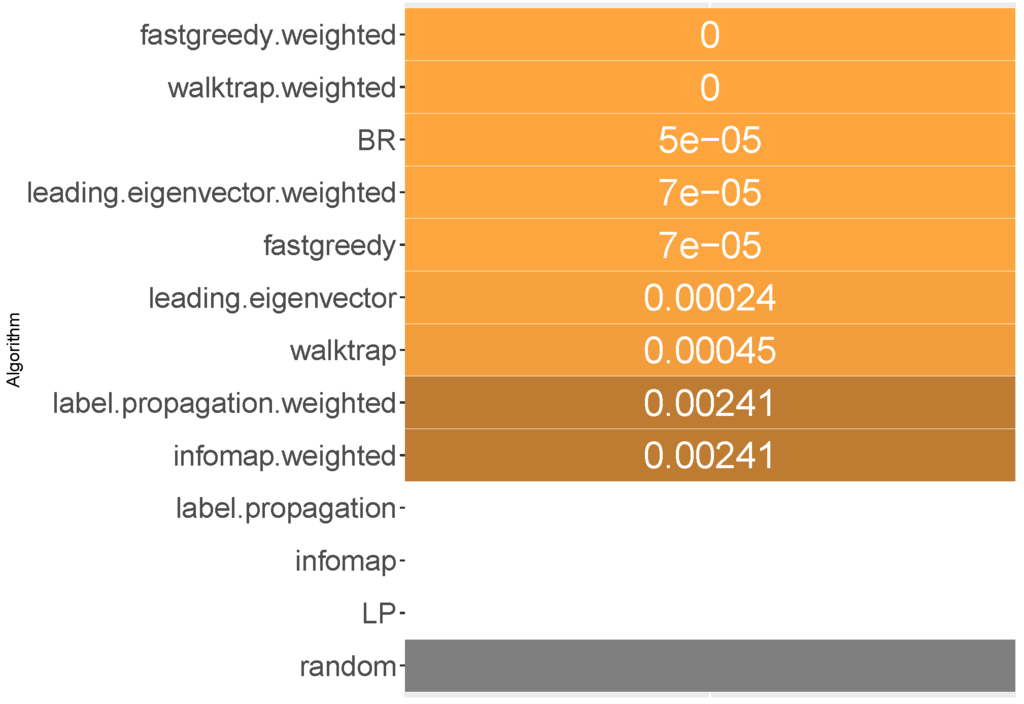1024x704 pixels.
Task: Select the 0.00024 value cell
Action: [710, 298]
